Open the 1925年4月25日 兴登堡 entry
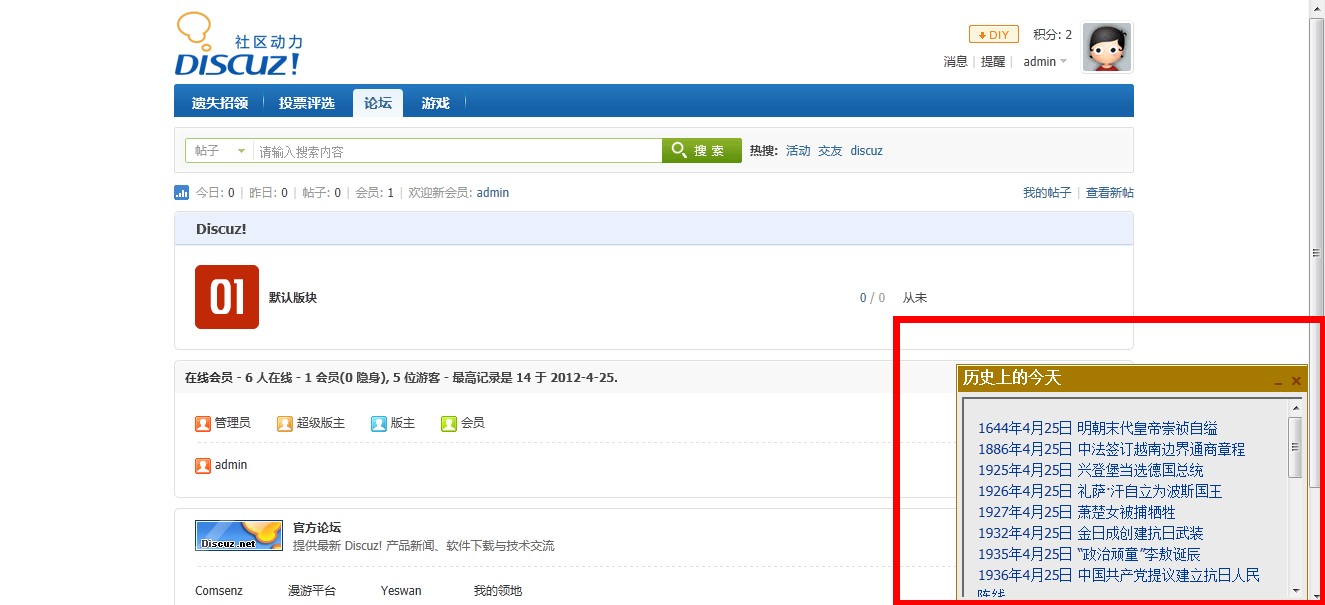The width and height of the screenshot is (1325, 605). click(x=1091, y=471)
